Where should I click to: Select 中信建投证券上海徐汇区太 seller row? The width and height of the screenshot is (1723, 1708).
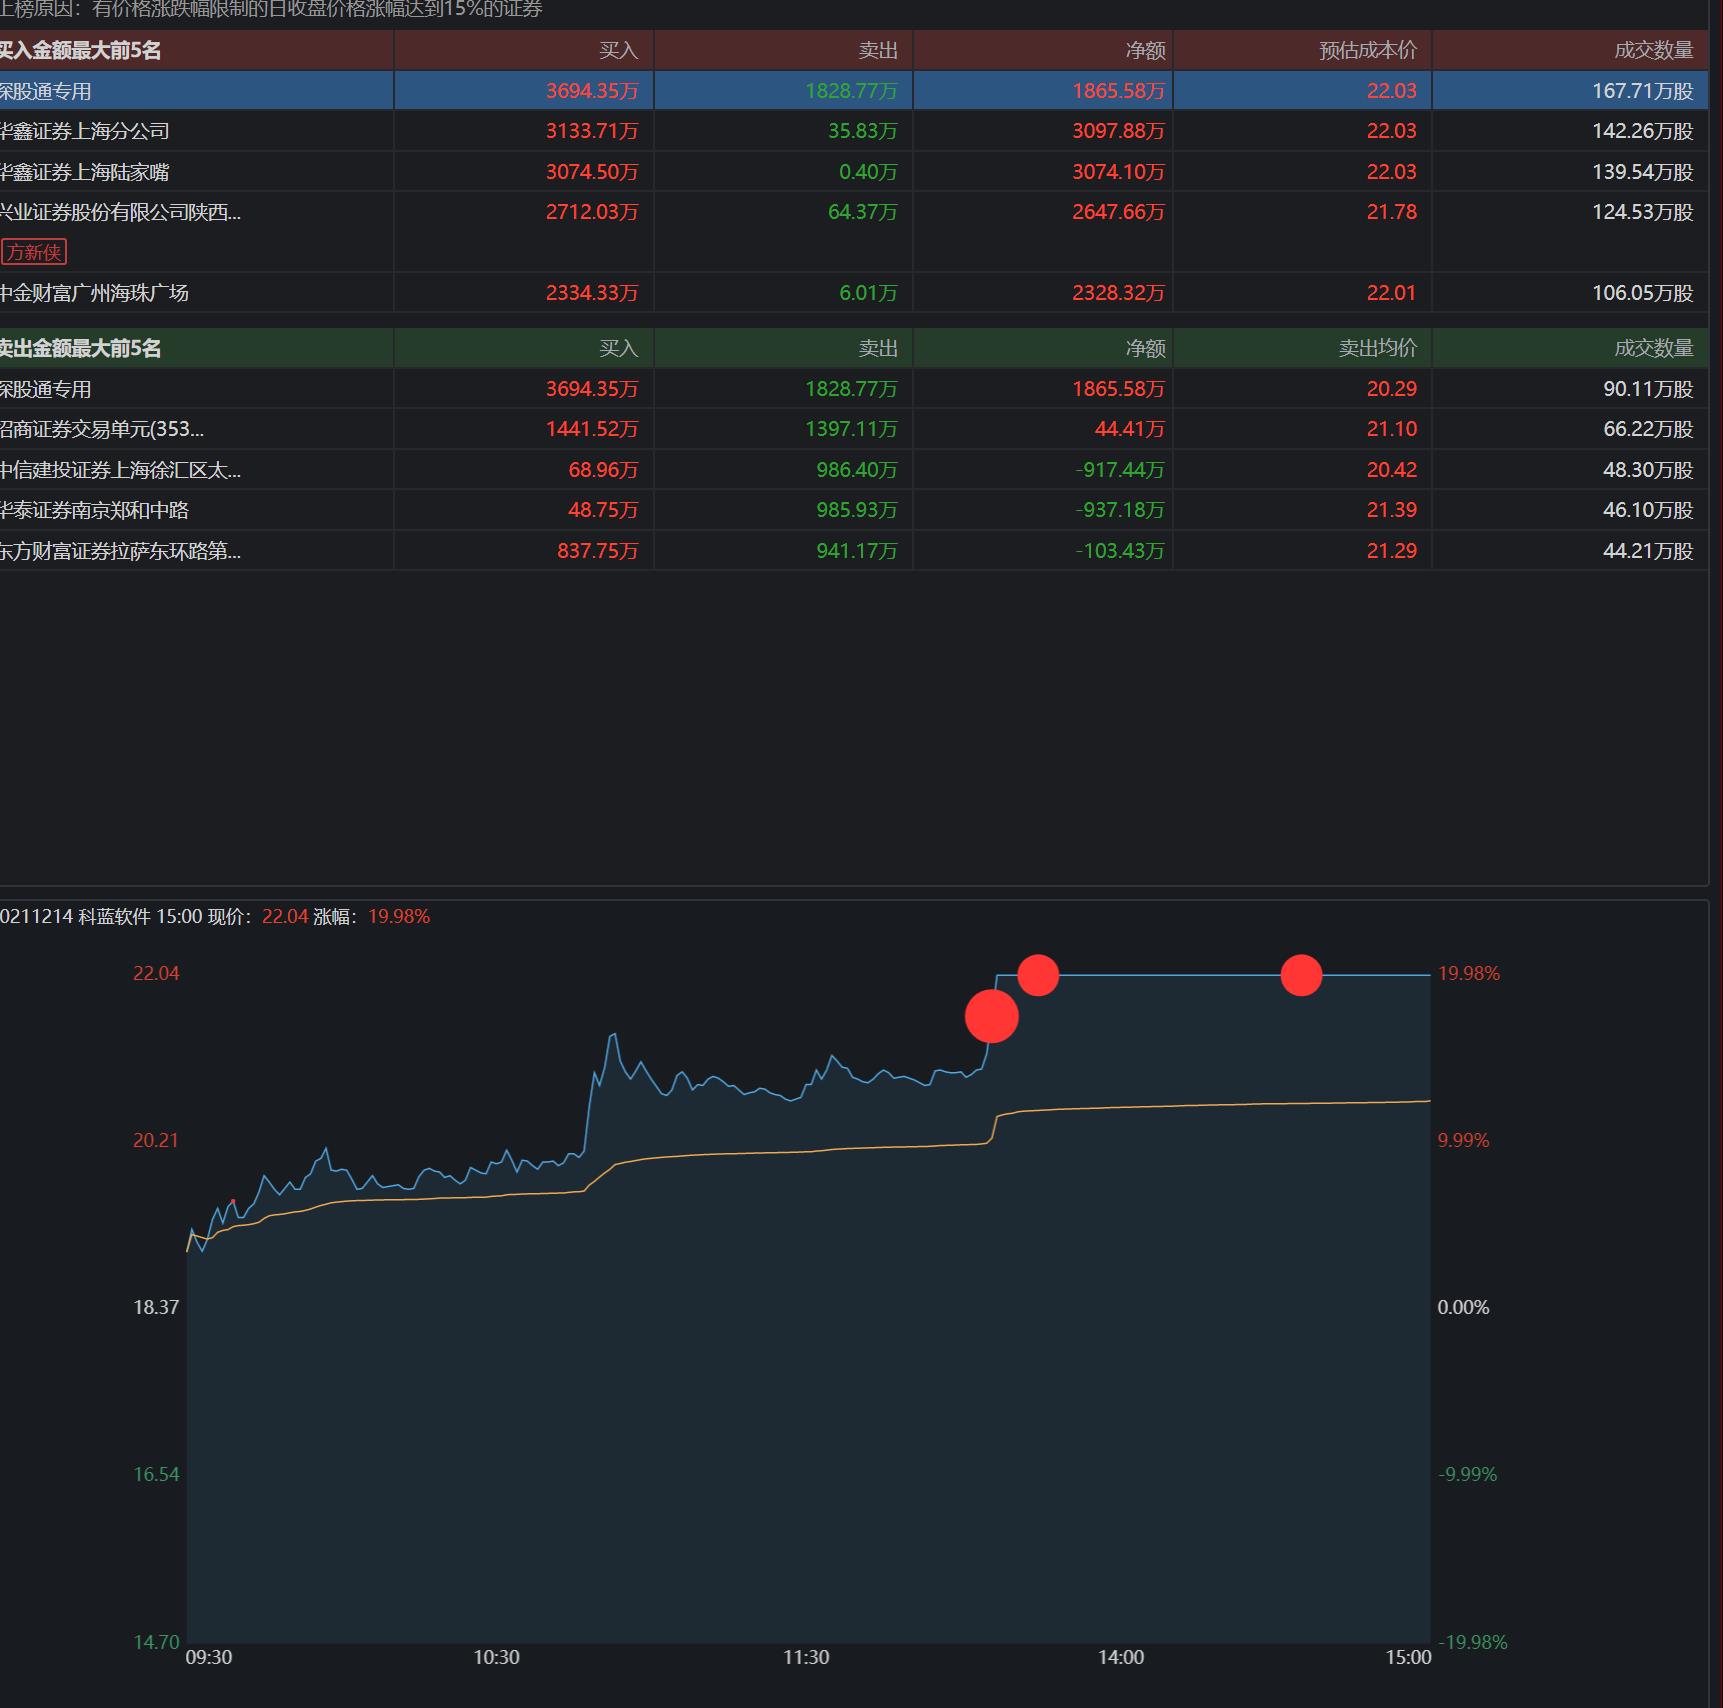point(854,470)
